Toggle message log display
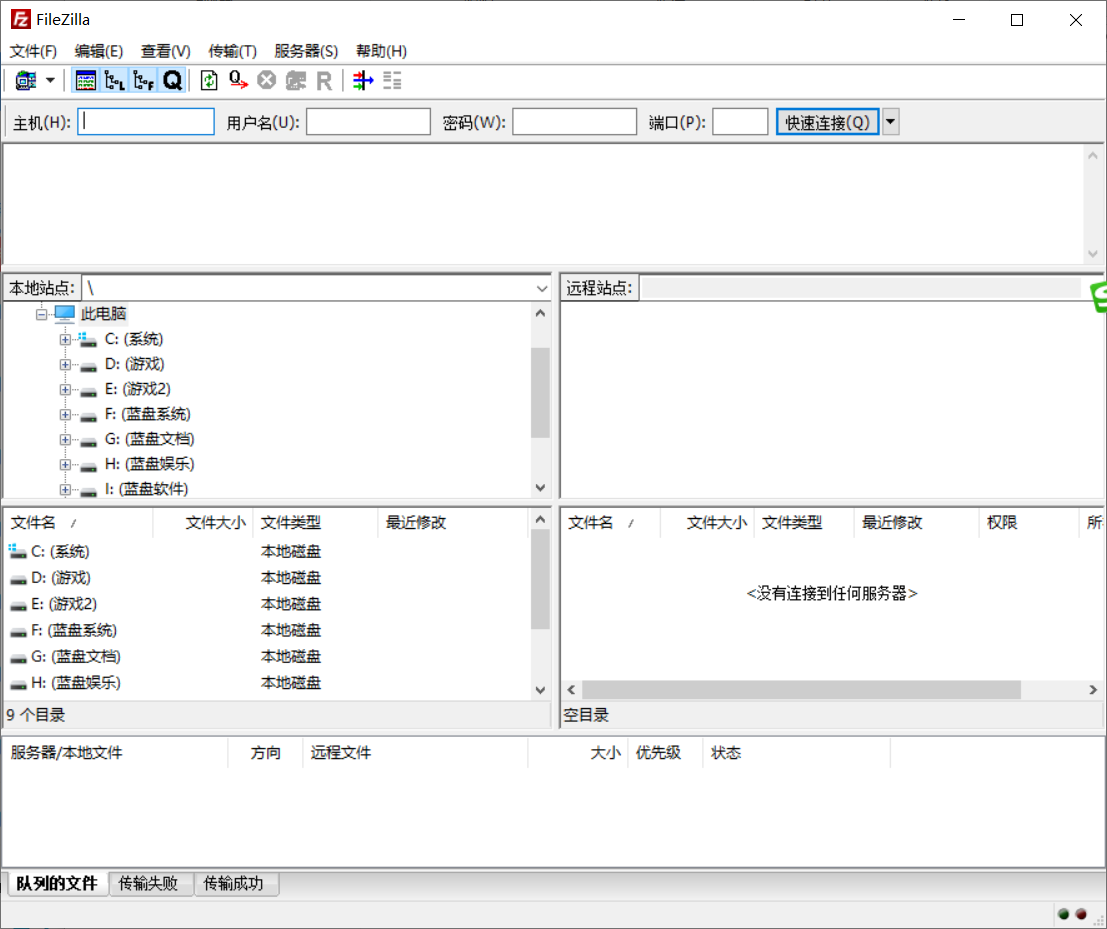The height and width of the screenshot is (929, 1107). point(85,80)
